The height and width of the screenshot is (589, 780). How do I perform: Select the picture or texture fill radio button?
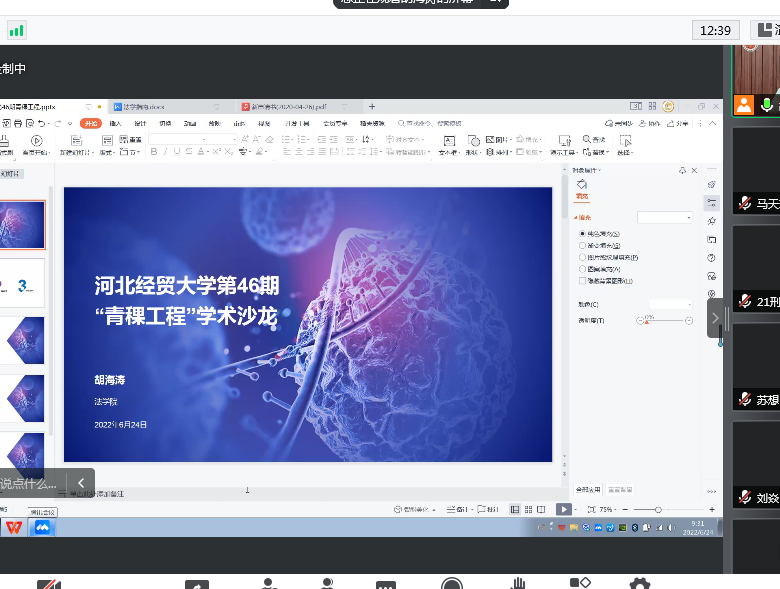[x=582, y=257]
